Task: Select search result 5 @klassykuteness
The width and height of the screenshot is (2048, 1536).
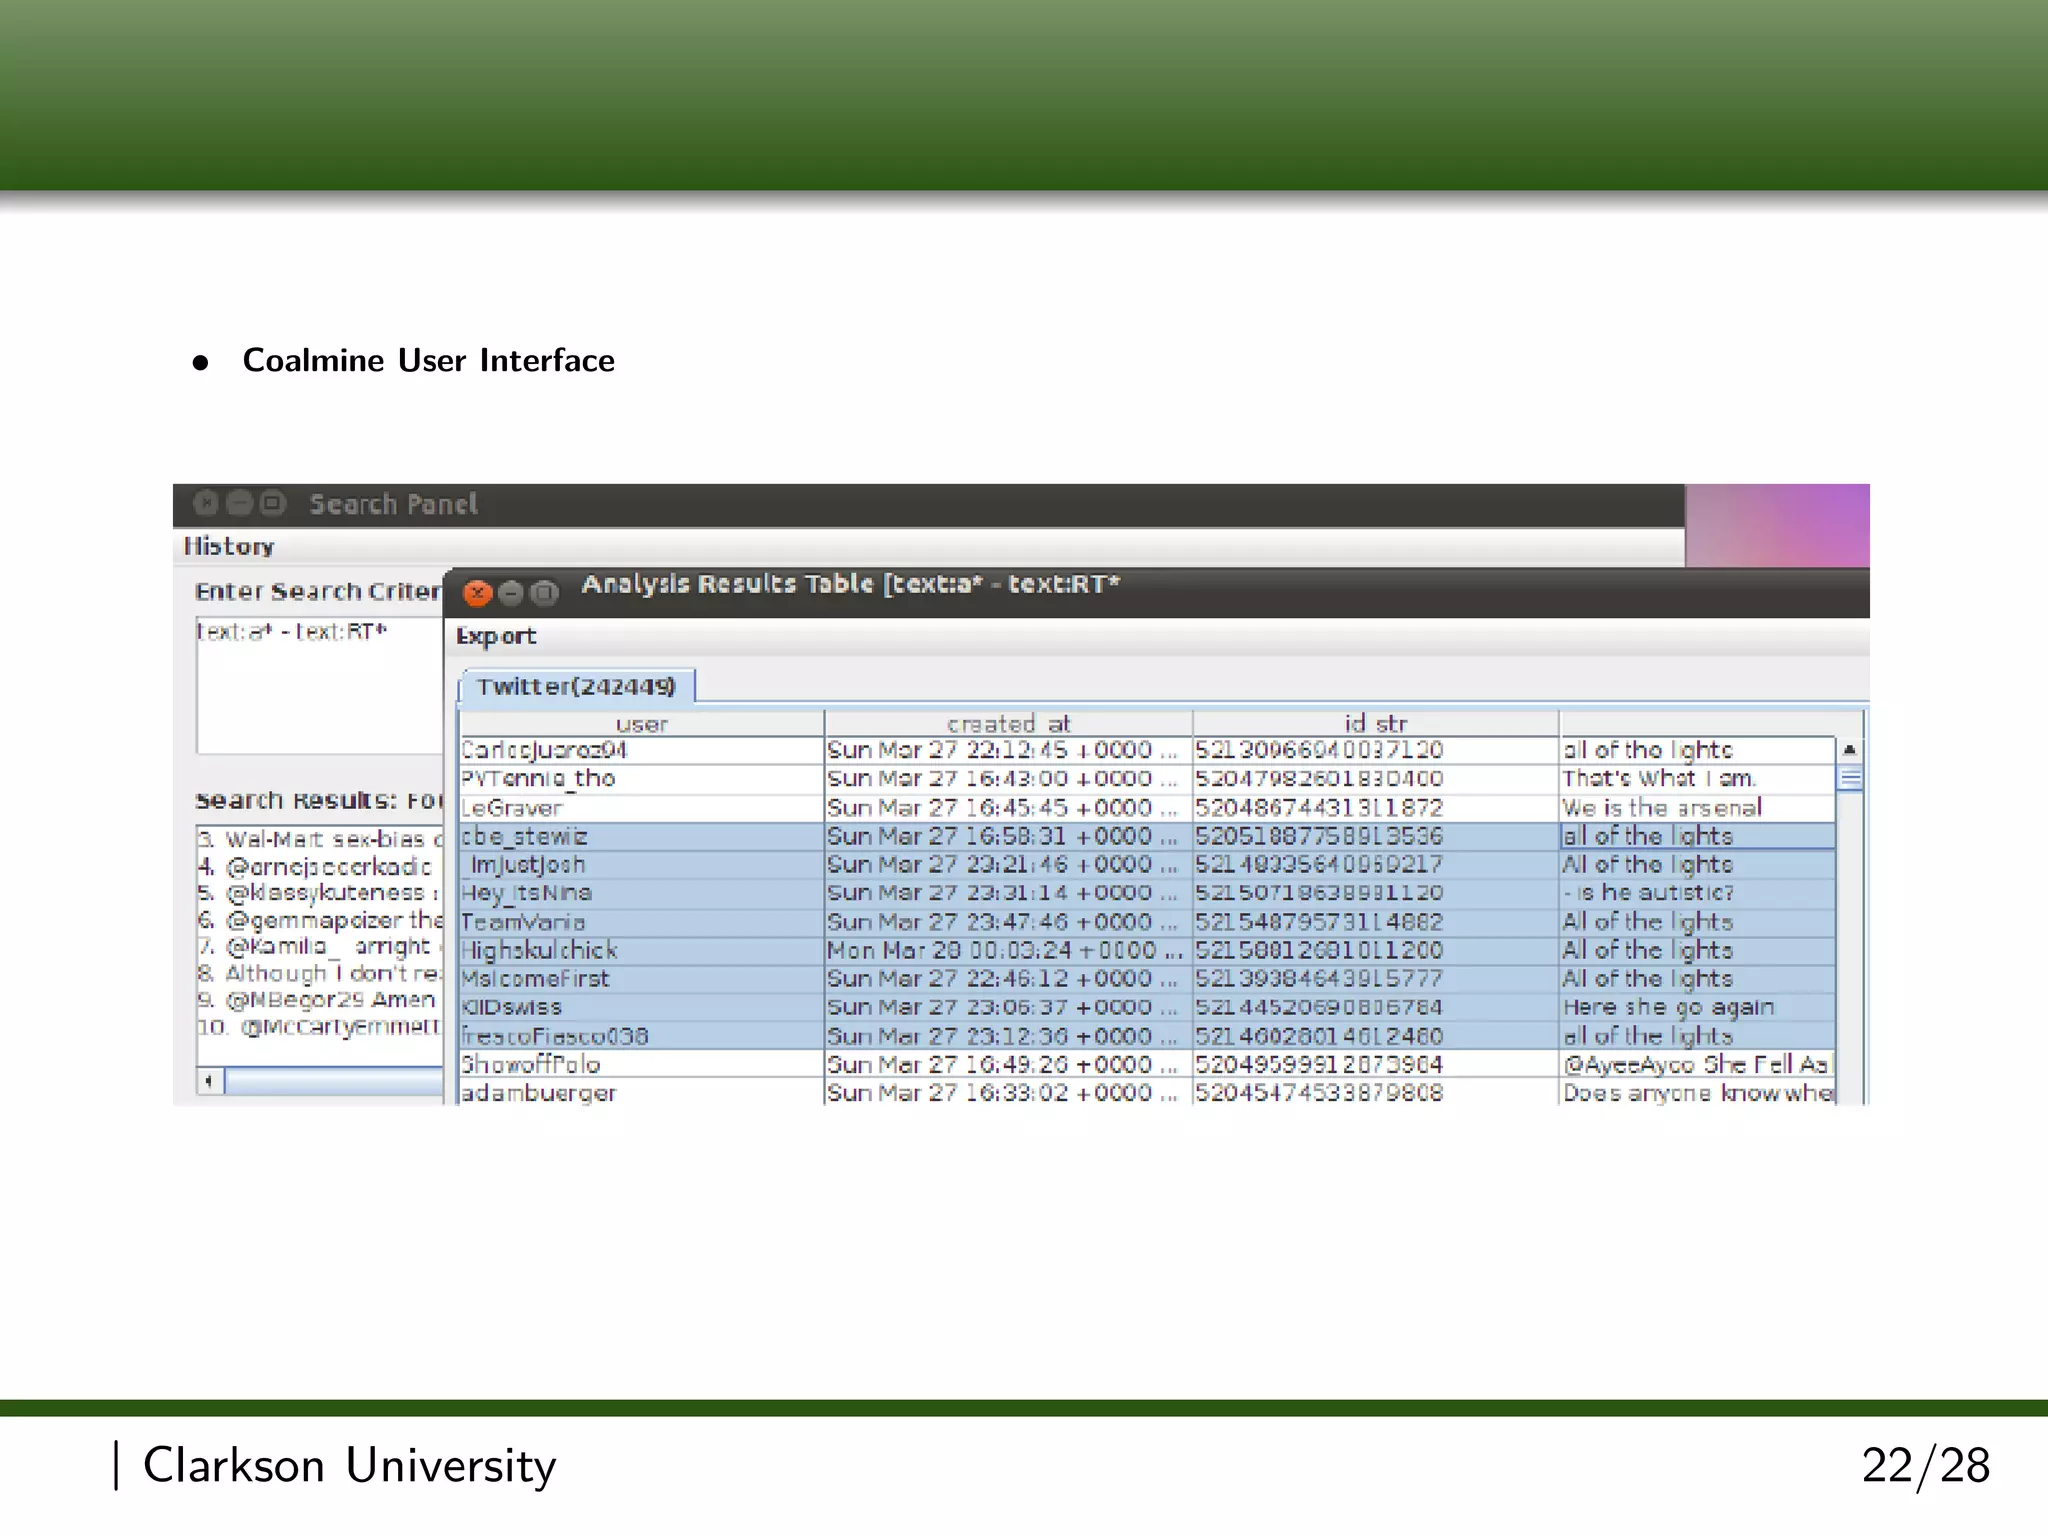Action: coord(320,893)
